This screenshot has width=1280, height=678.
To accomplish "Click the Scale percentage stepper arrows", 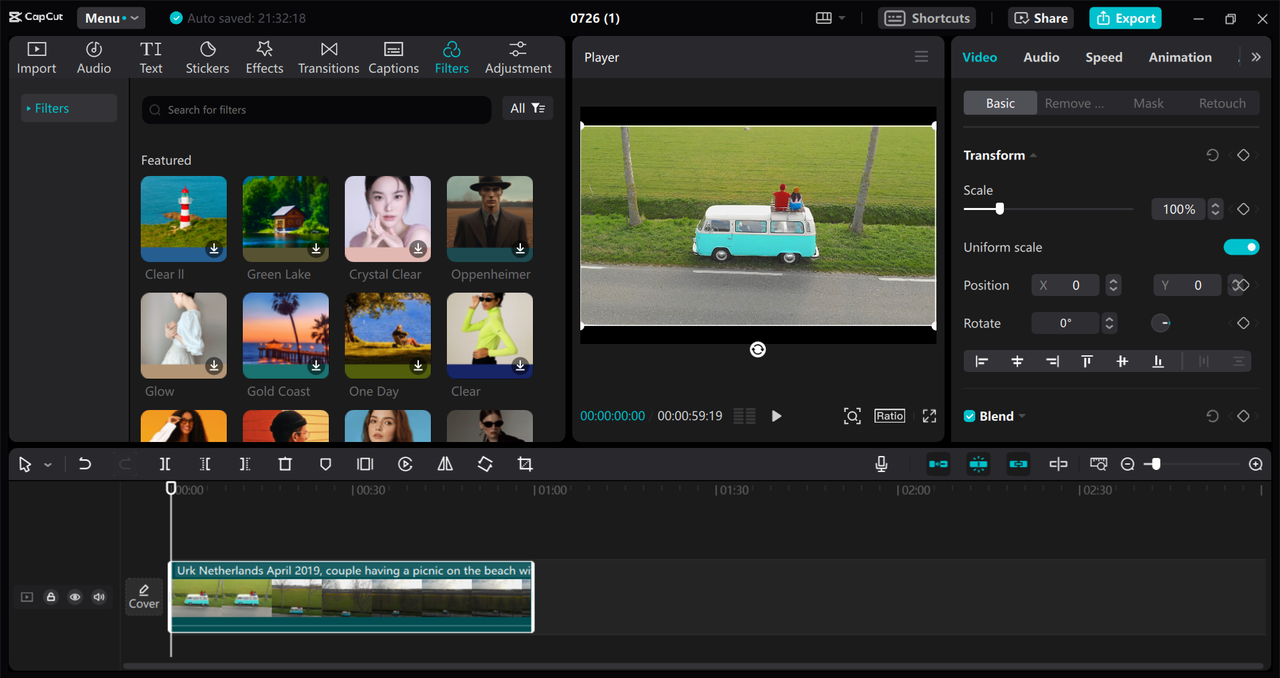I will click(1215, 209).
